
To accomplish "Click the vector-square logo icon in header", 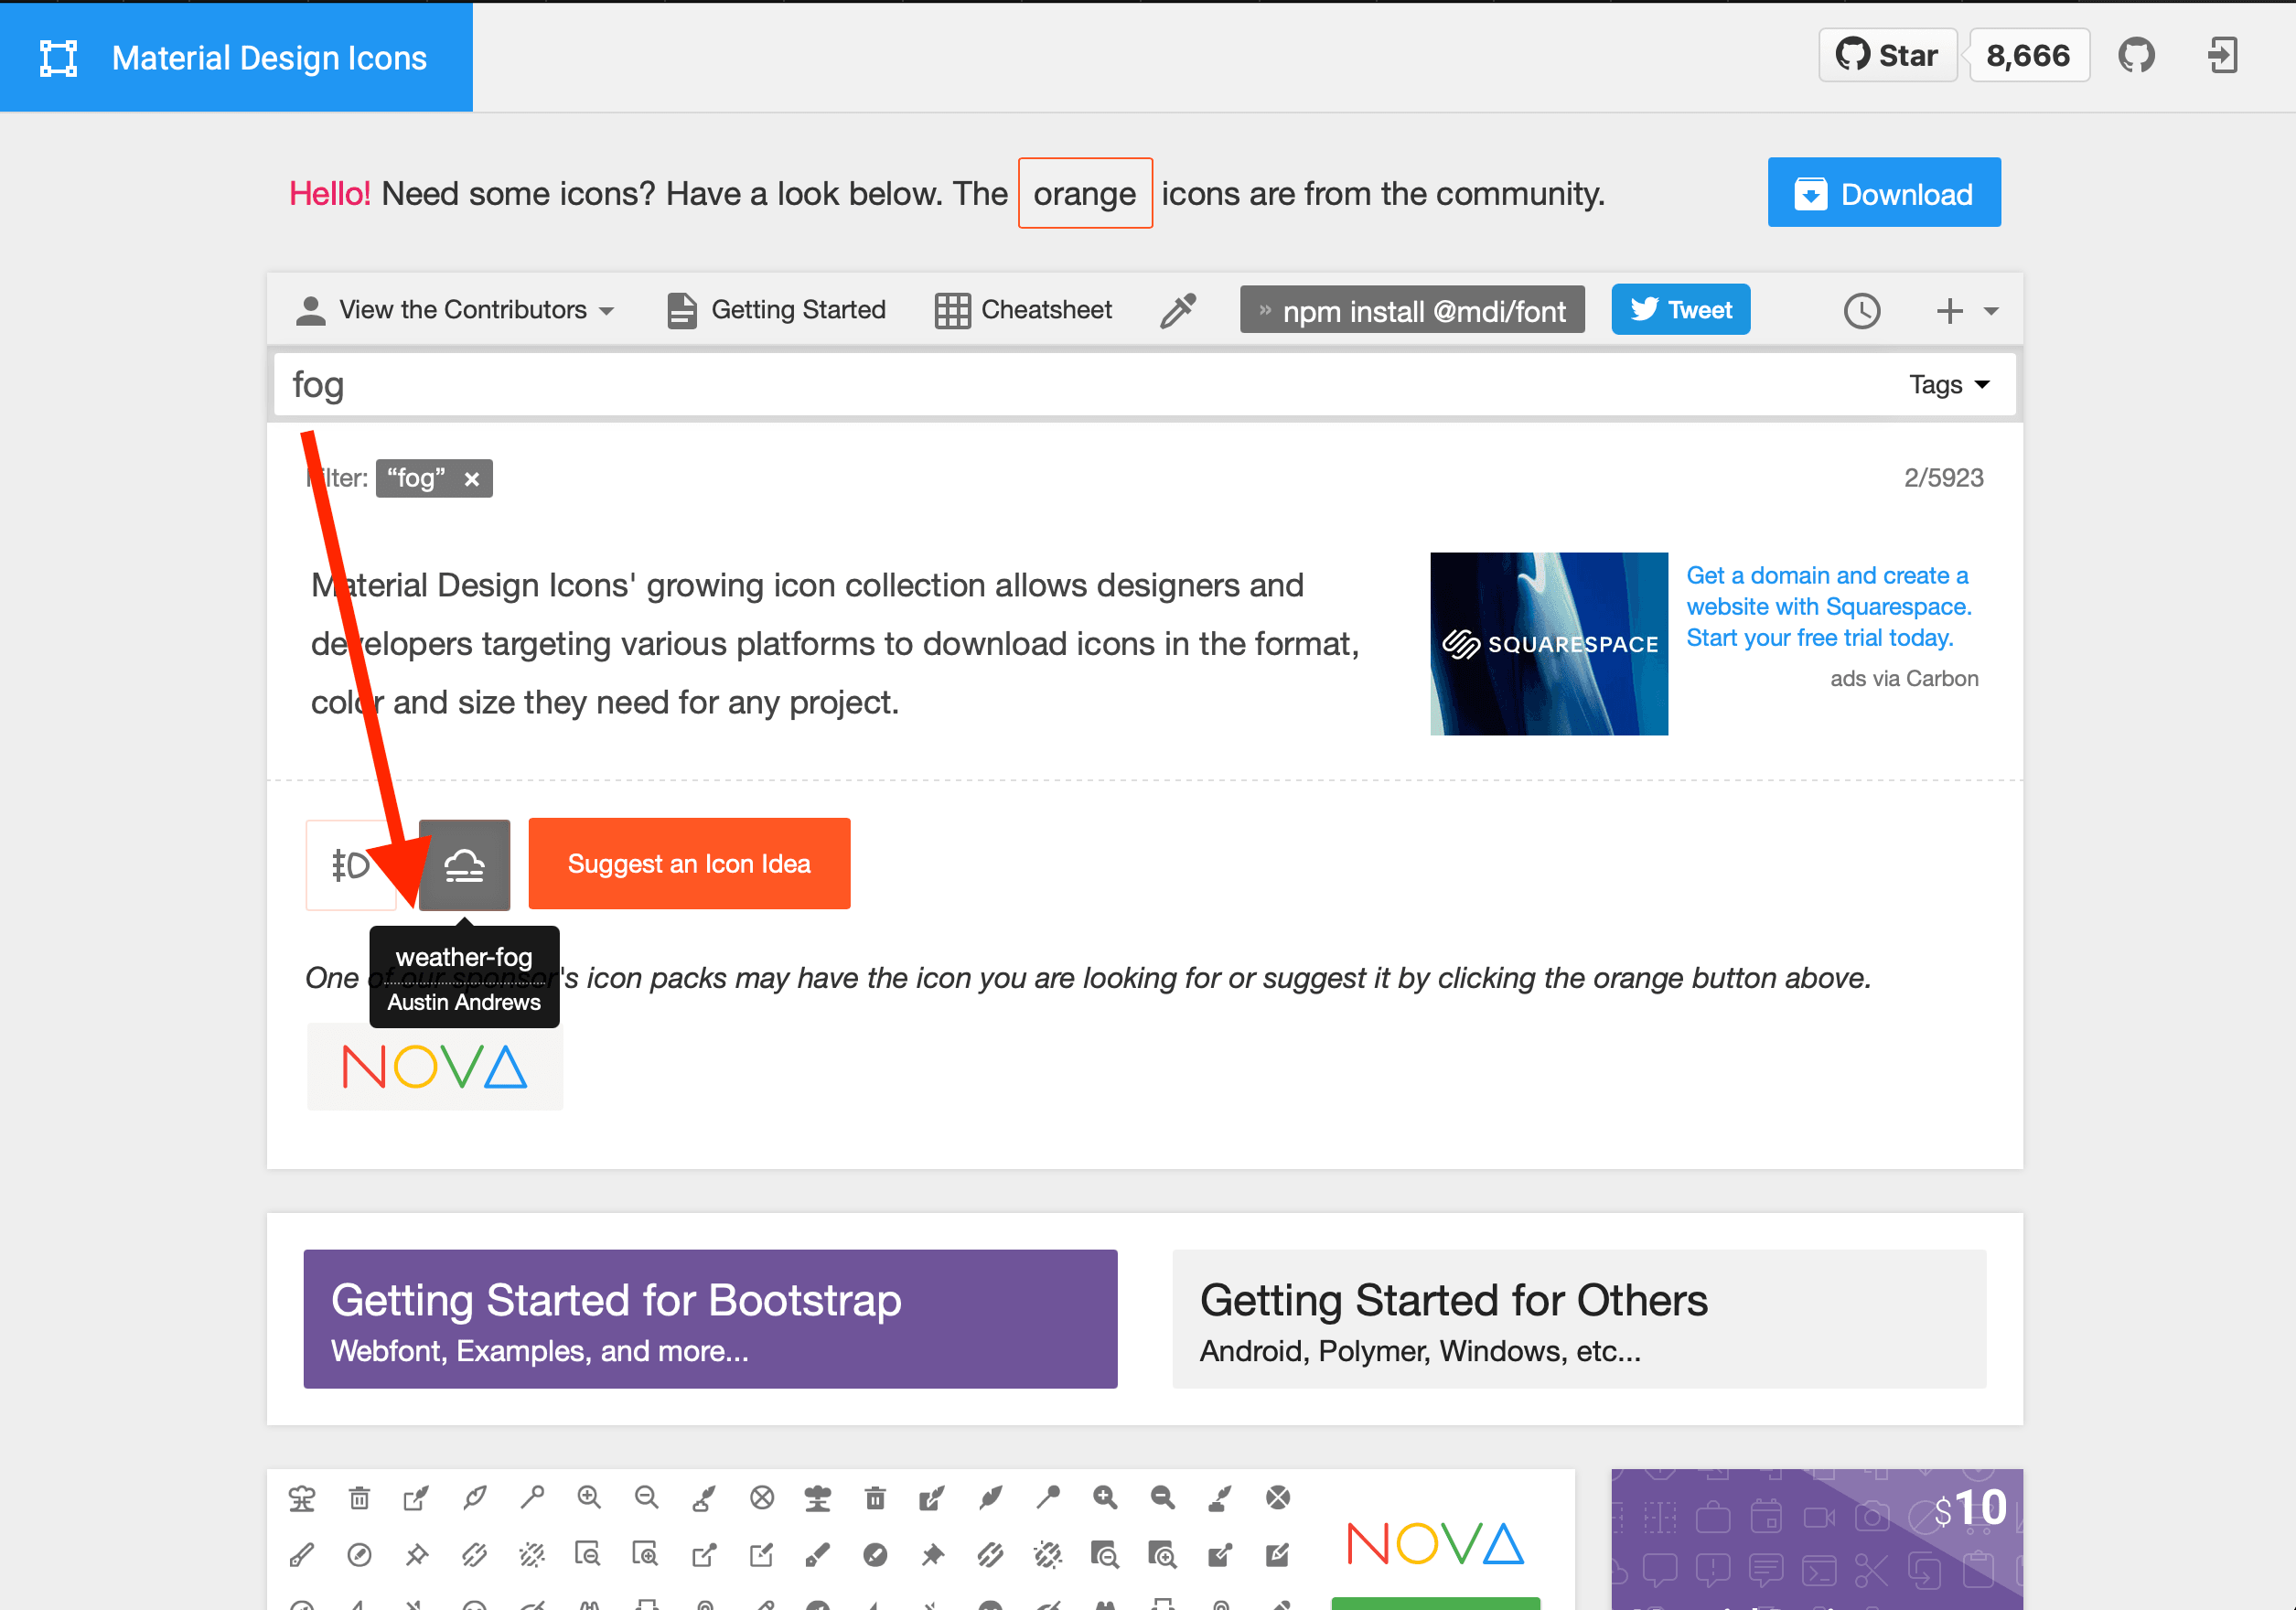I will (58, 58).
